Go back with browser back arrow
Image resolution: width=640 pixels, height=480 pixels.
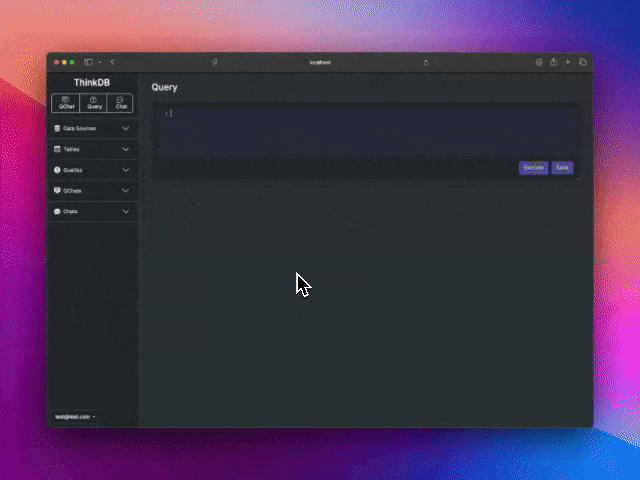click(112, 62)
